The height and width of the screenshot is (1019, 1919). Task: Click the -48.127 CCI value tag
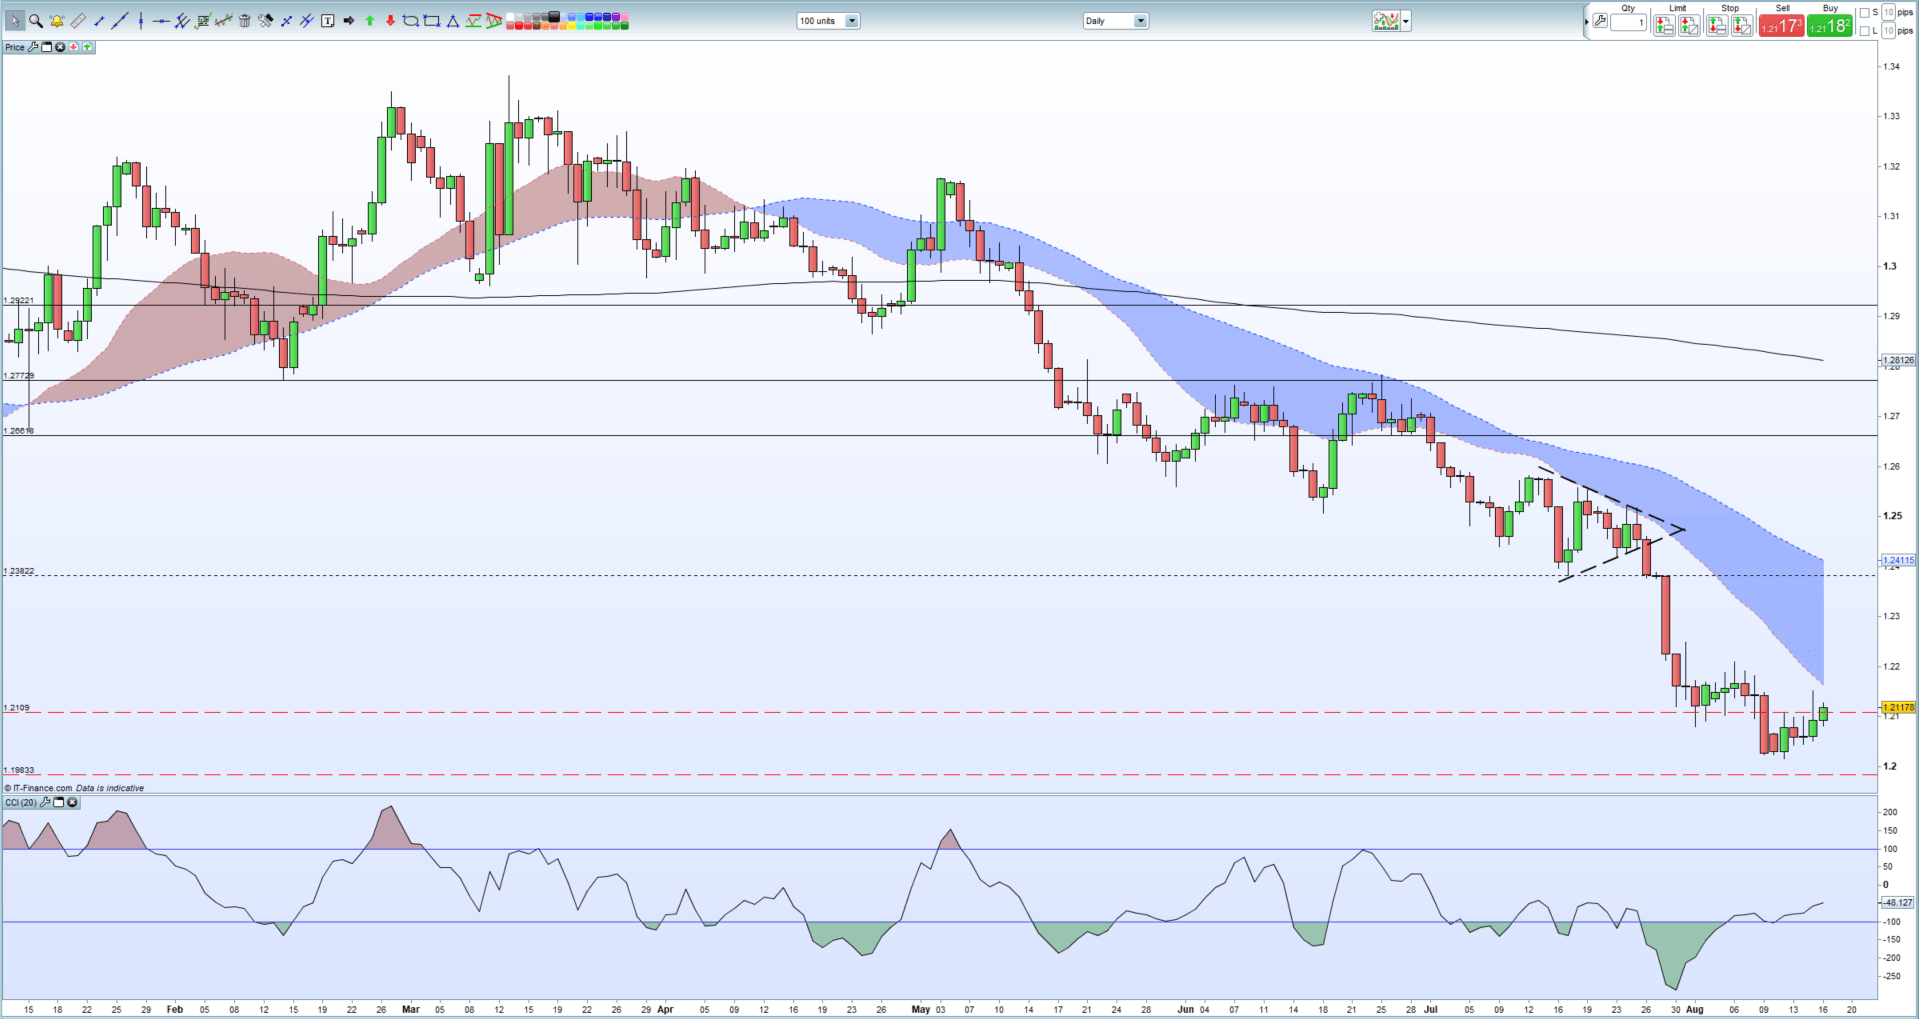tap(1898, 902)
